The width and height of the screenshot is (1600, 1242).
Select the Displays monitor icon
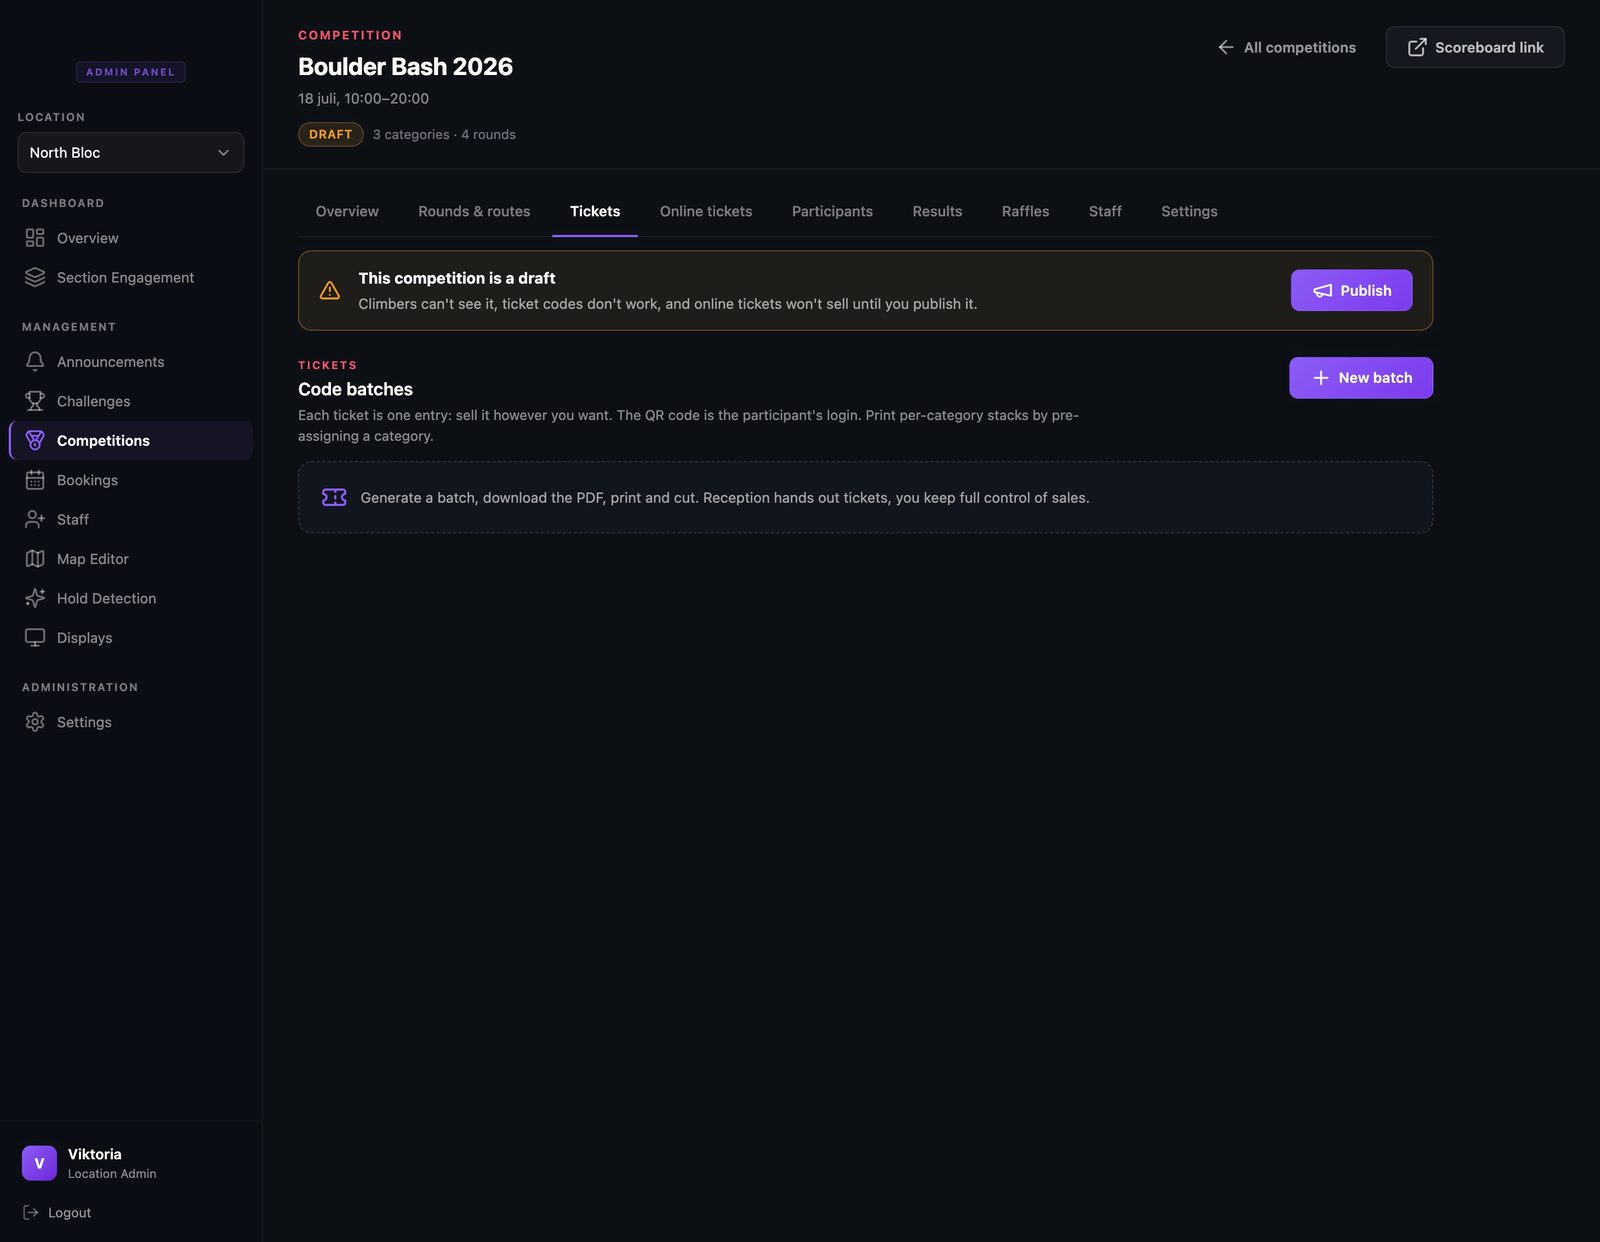point(35,638)
